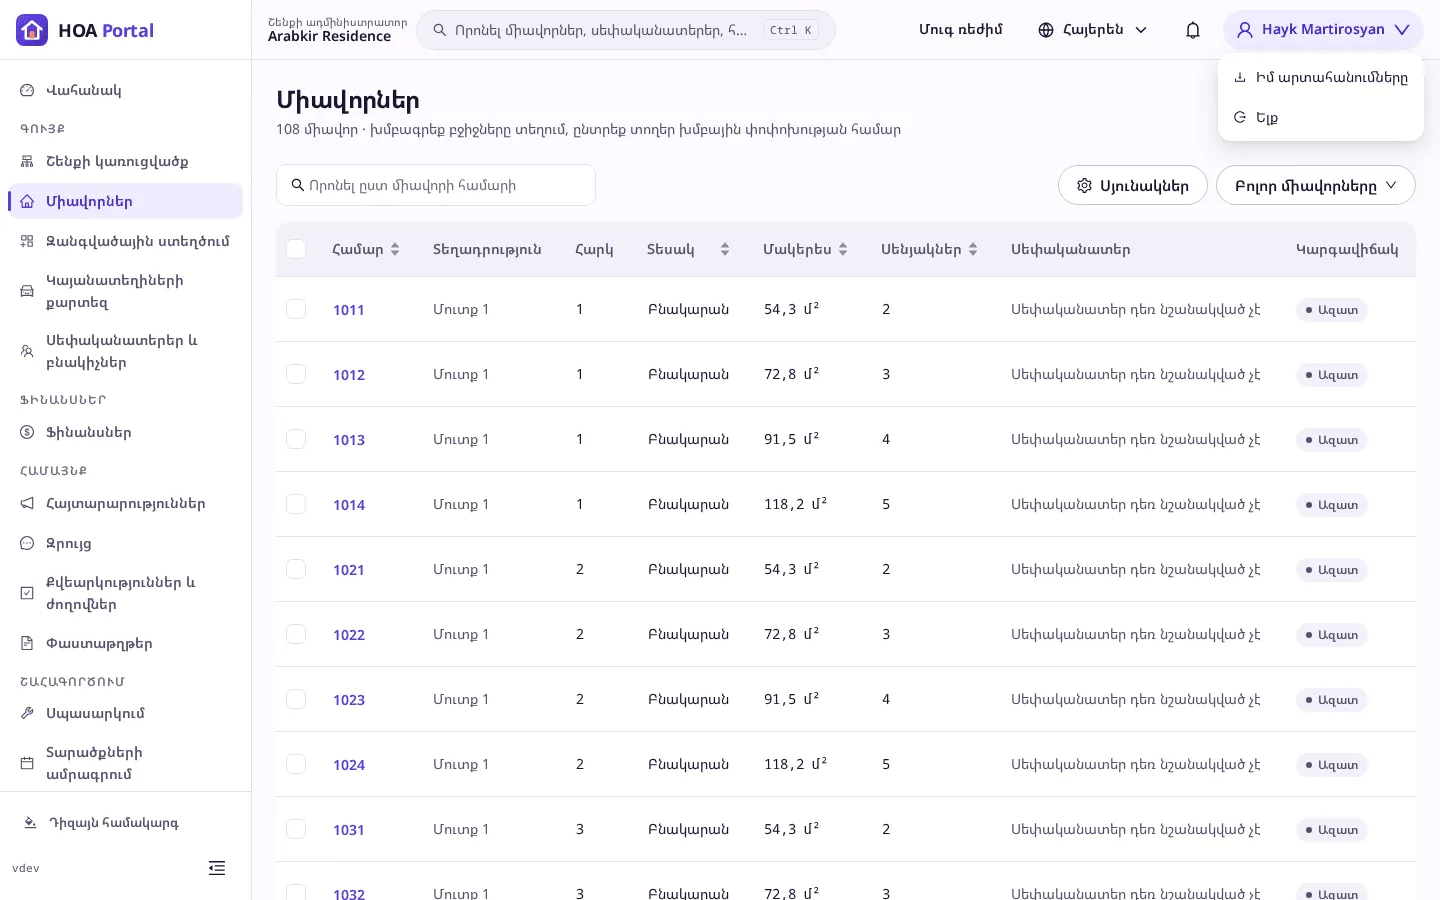1440x900 pixels.
Task: Choose Ելք to log out
Action: 1320,117
